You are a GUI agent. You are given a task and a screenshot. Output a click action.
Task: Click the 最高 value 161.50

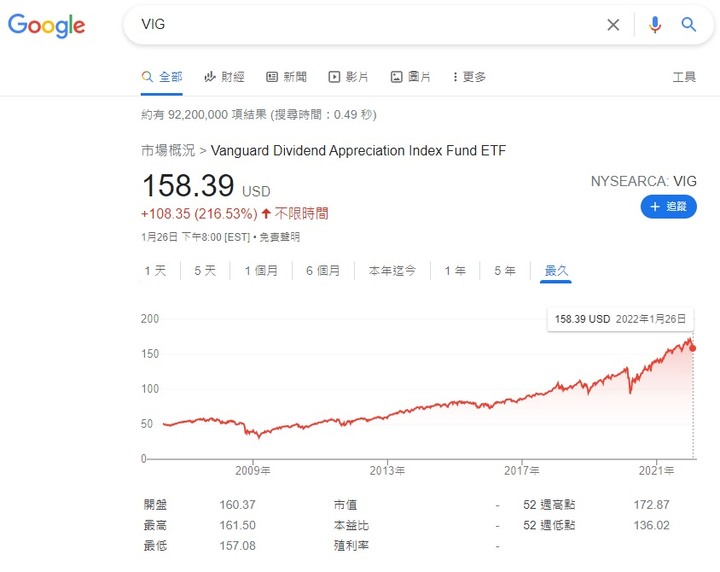click(x=237, y=525)
